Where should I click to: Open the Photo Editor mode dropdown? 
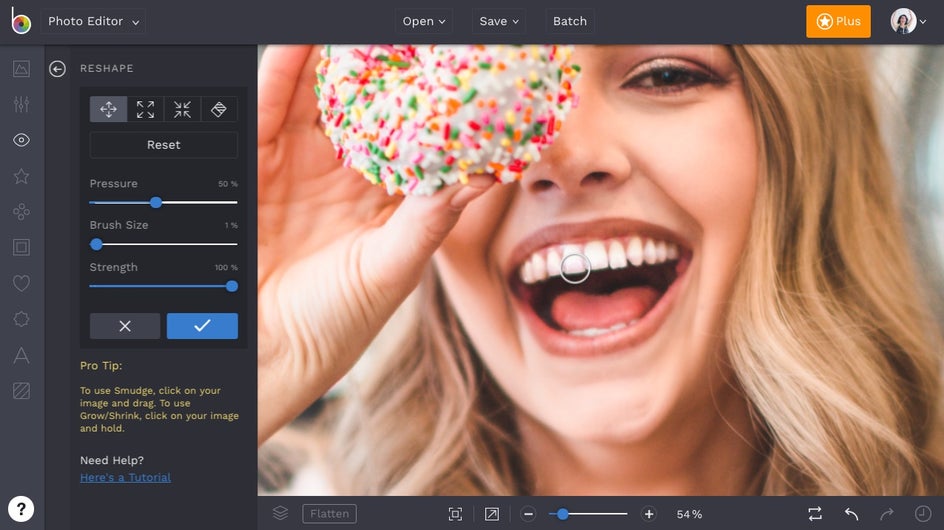[93, 21]
